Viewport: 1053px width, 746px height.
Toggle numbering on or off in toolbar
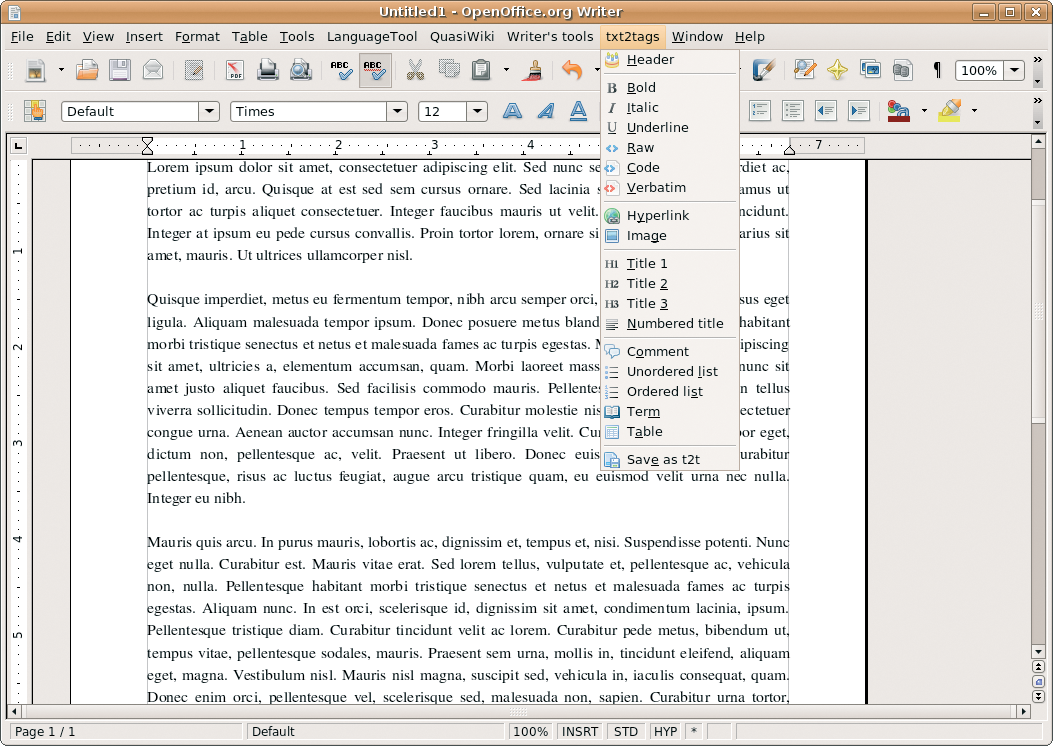point(760,111)
